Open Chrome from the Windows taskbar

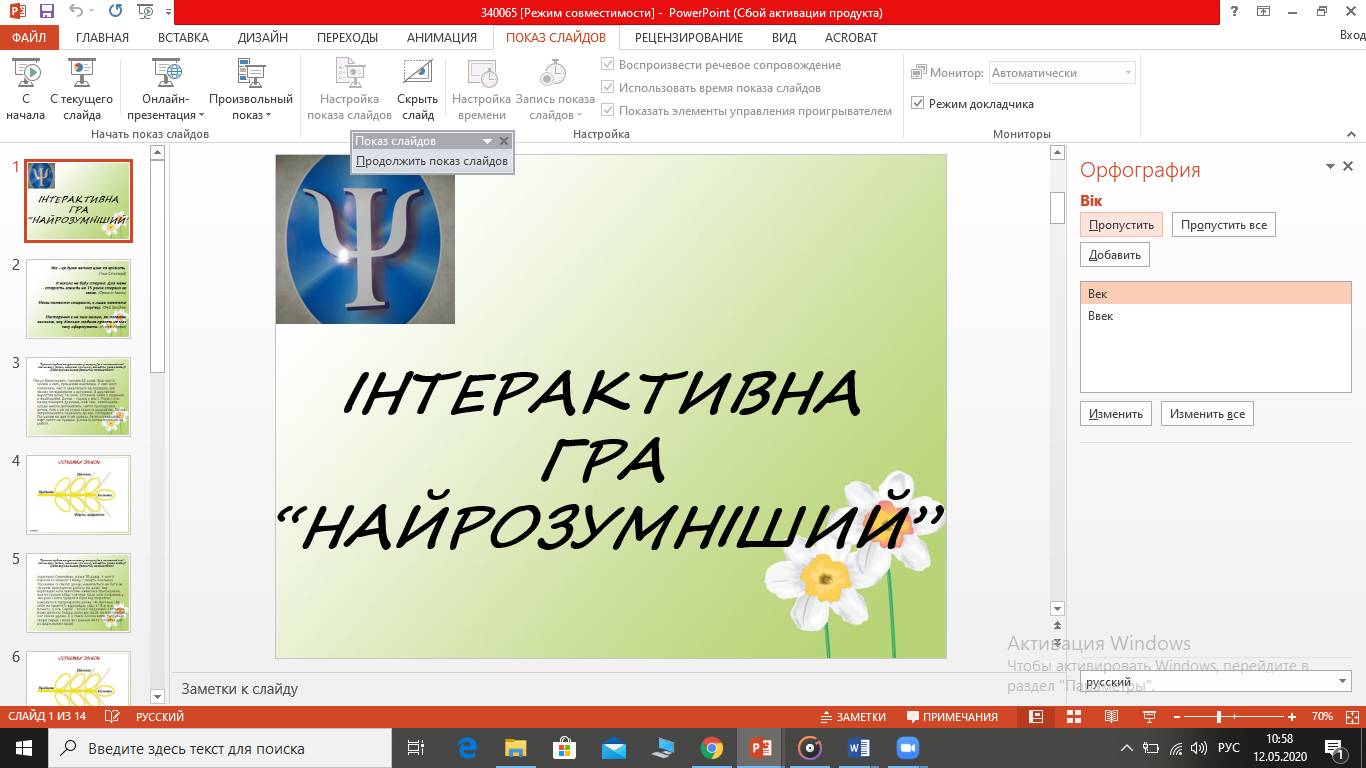pos(711,748)
